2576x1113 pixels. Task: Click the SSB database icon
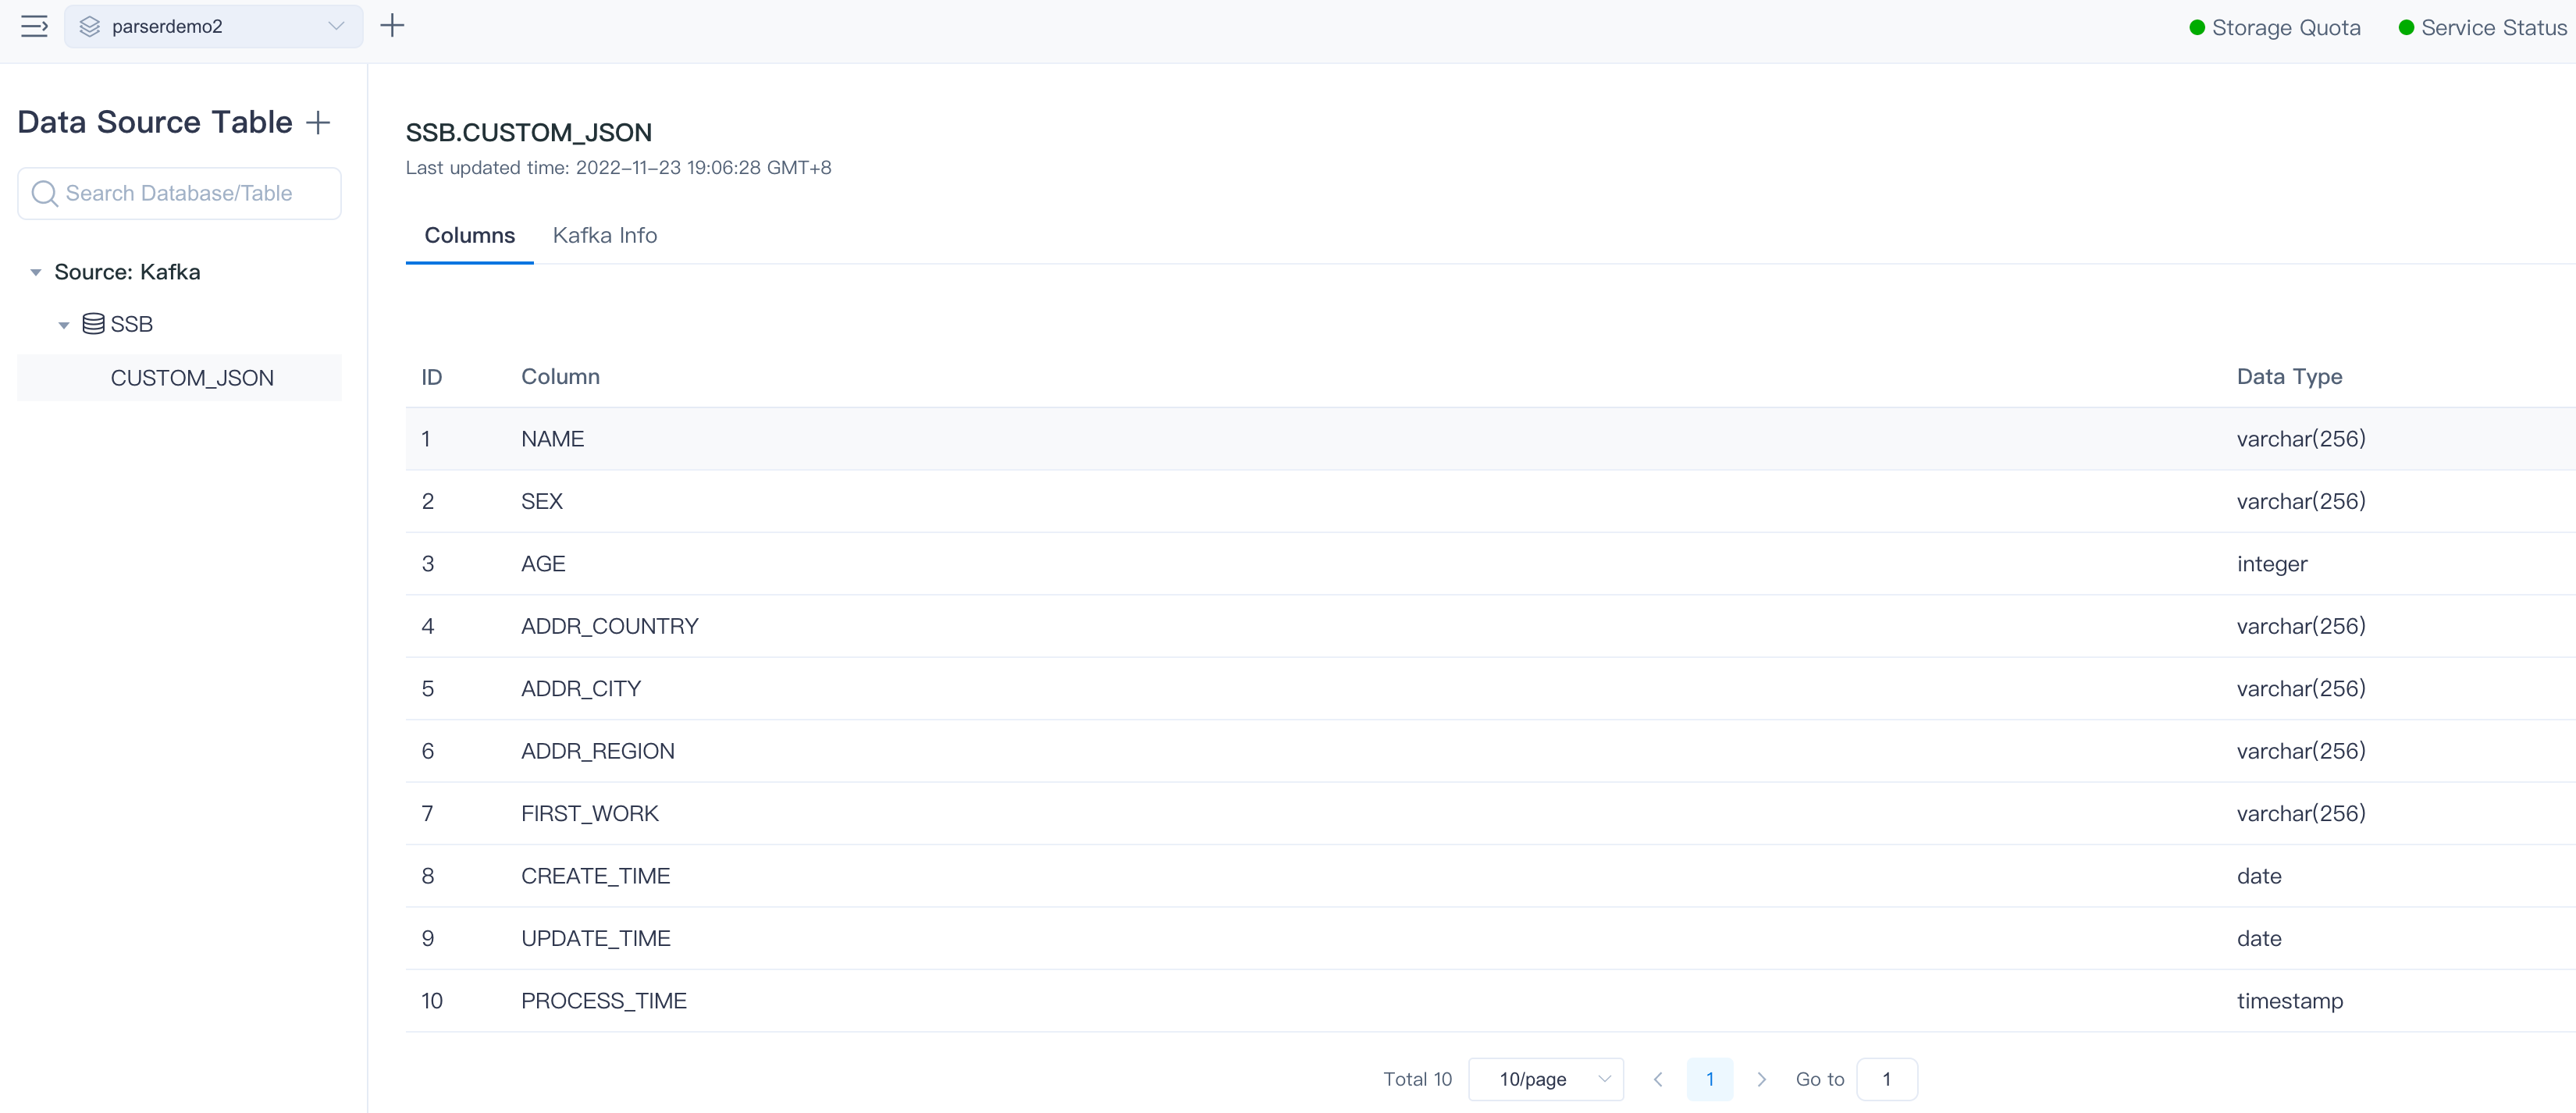click(x=93, y=324)
